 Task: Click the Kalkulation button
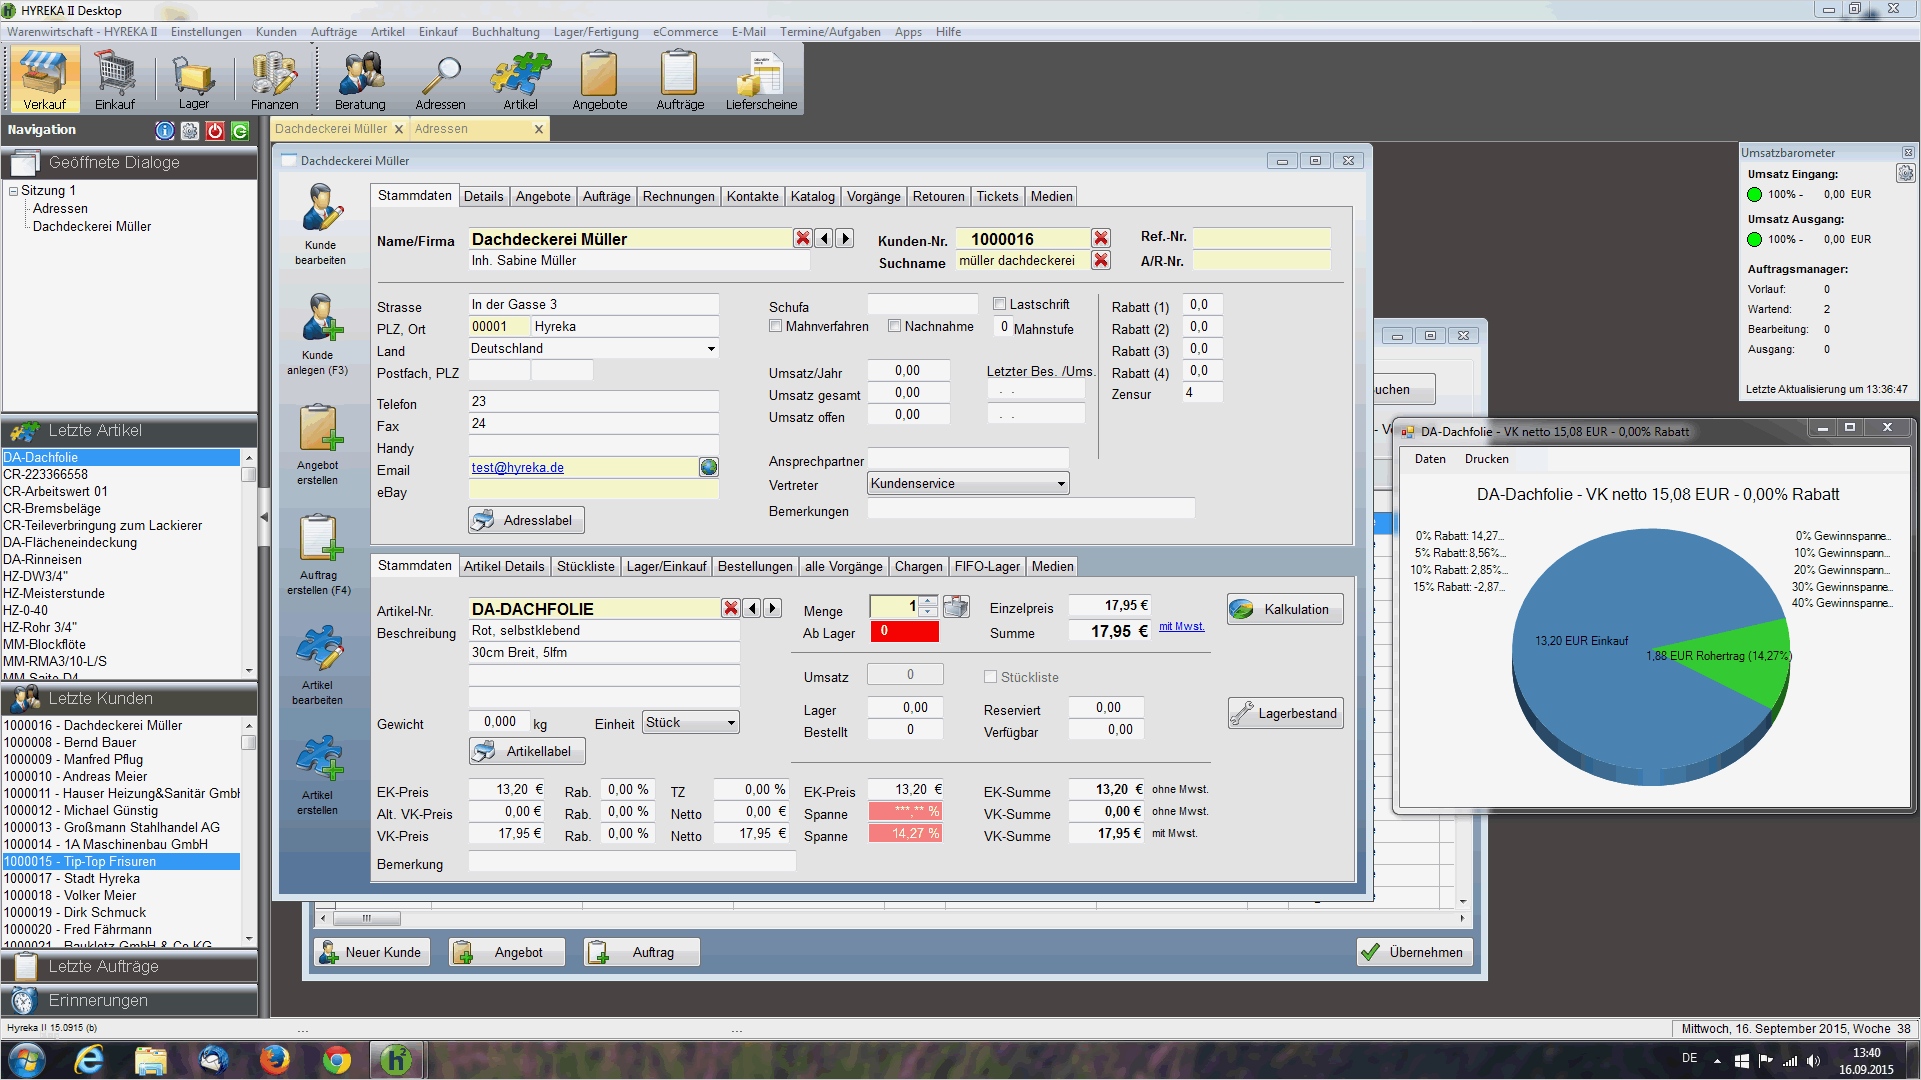[1285, 609]
